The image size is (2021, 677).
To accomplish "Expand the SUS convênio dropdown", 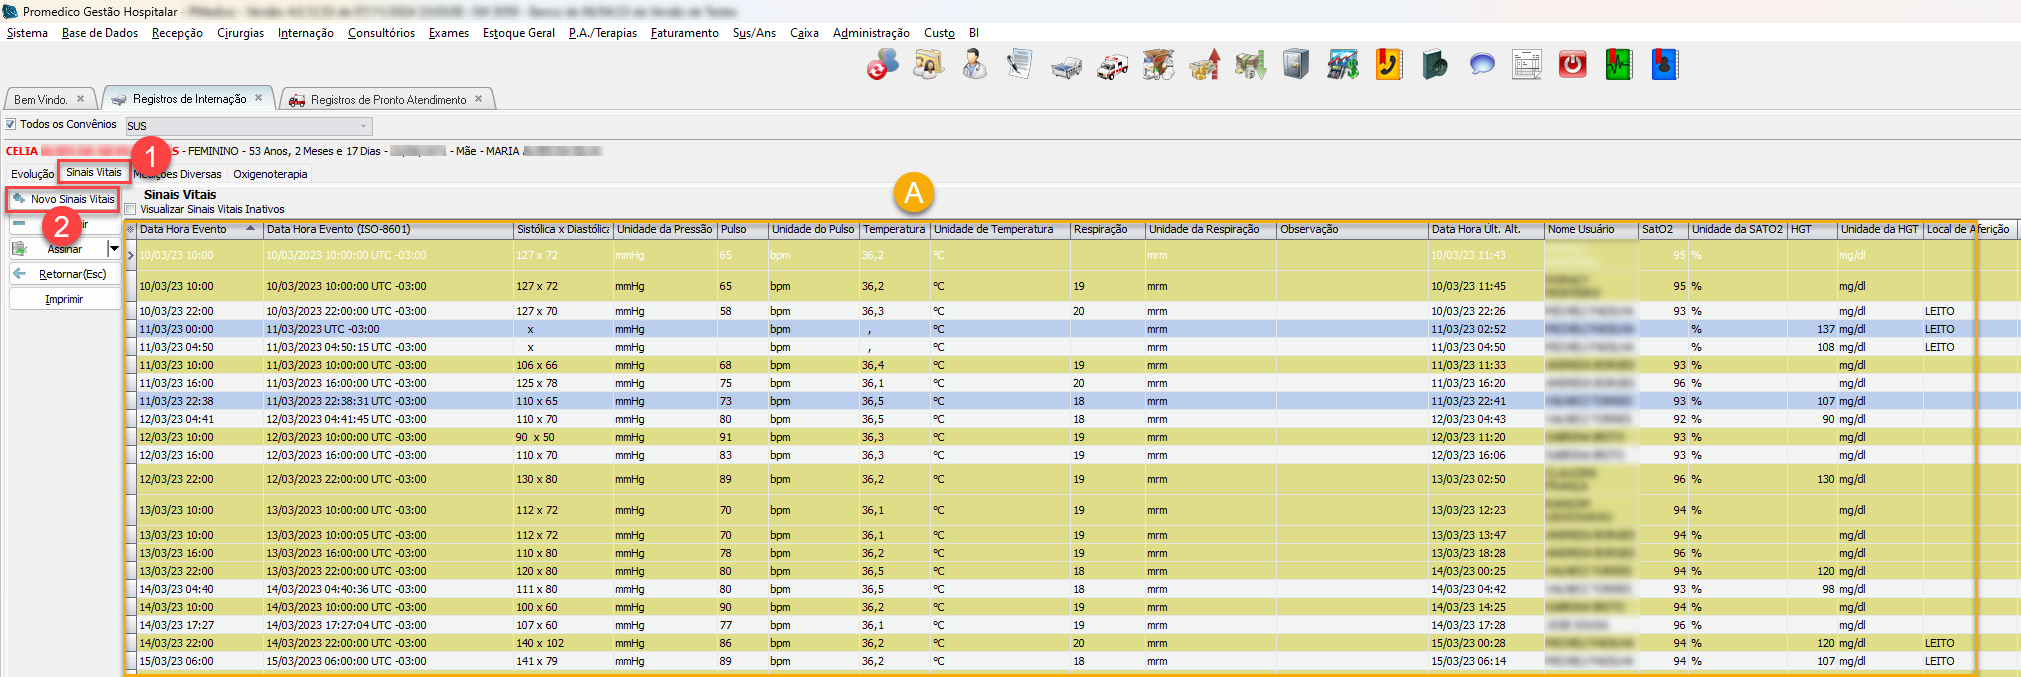I will [363, 126].
